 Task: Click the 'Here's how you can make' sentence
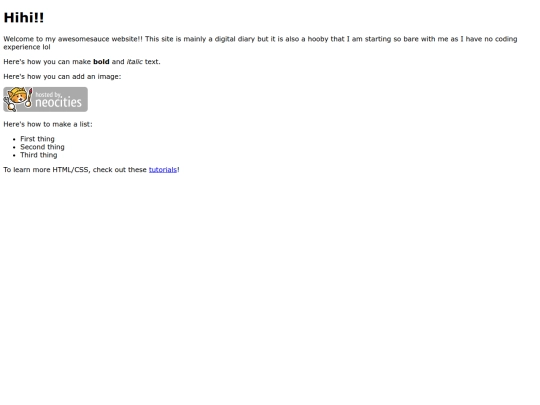click(82, 62)
